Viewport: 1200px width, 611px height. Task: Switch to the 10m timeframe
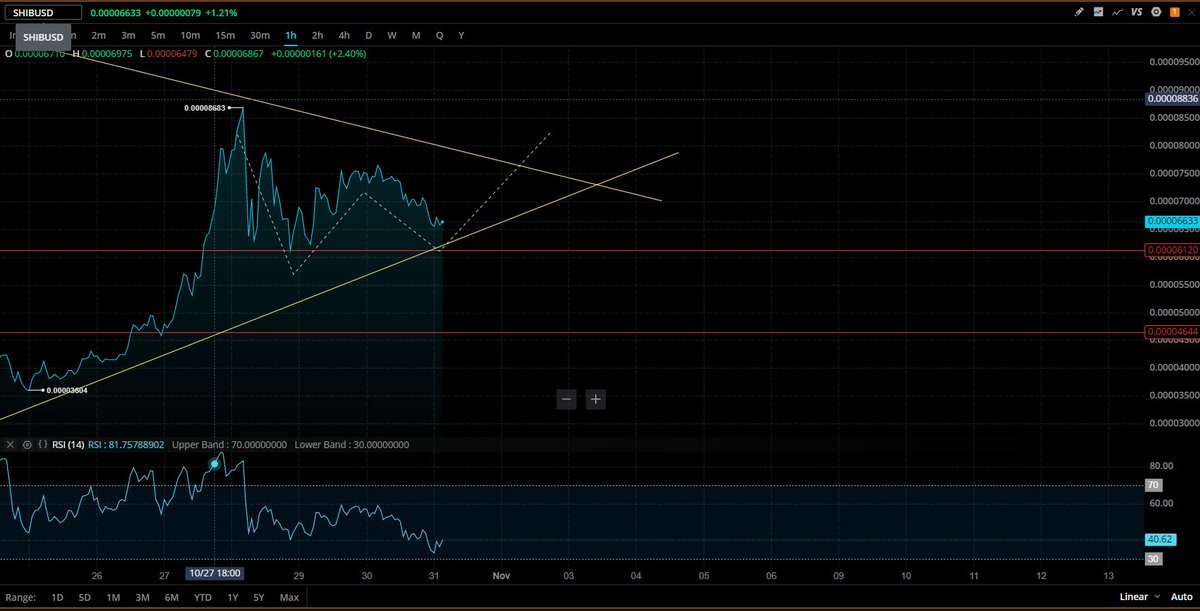(190, 35)
